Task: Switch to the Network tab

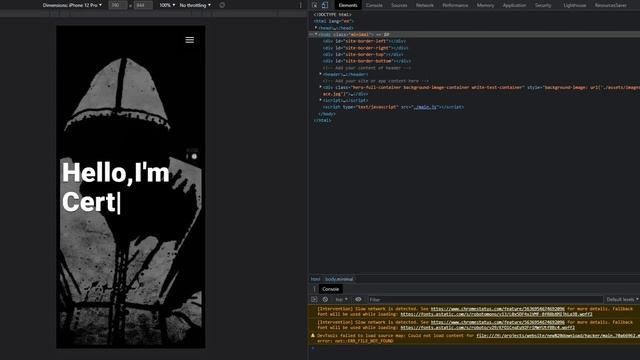Action: coord(424,5)
